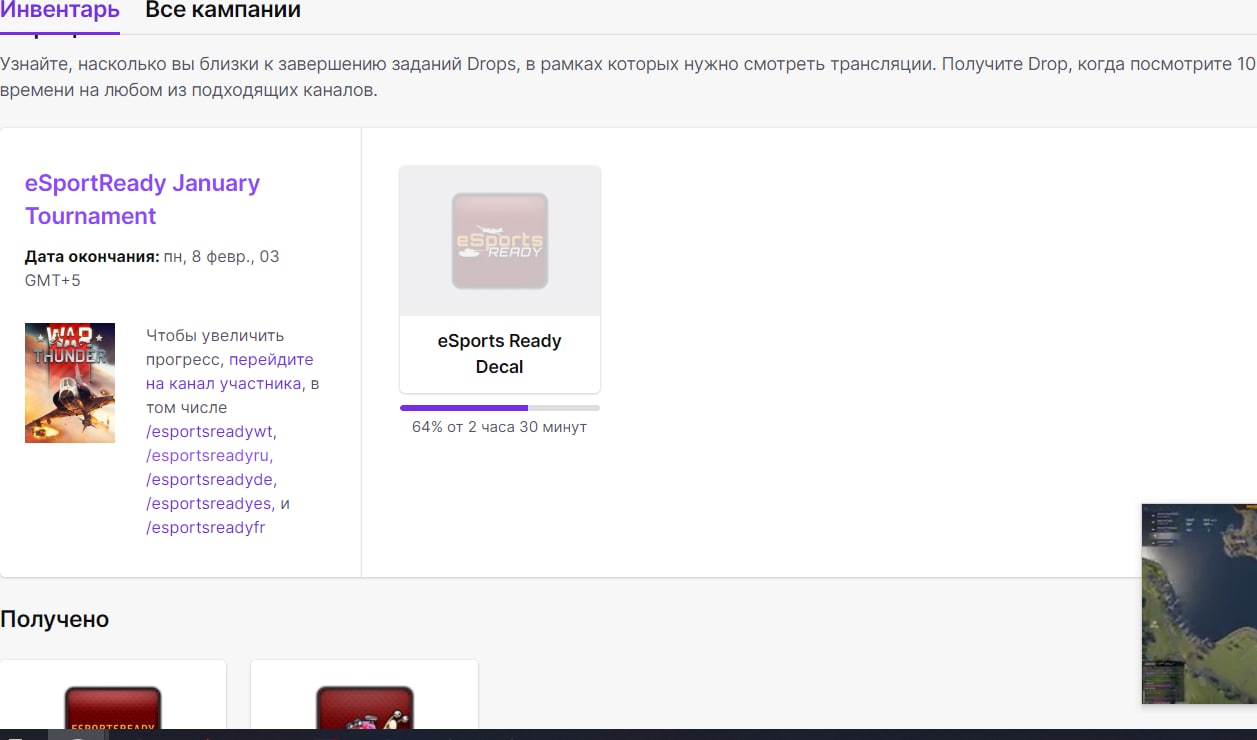Click the floating mini video player

pyautogui.click(x=1199, y=604)
